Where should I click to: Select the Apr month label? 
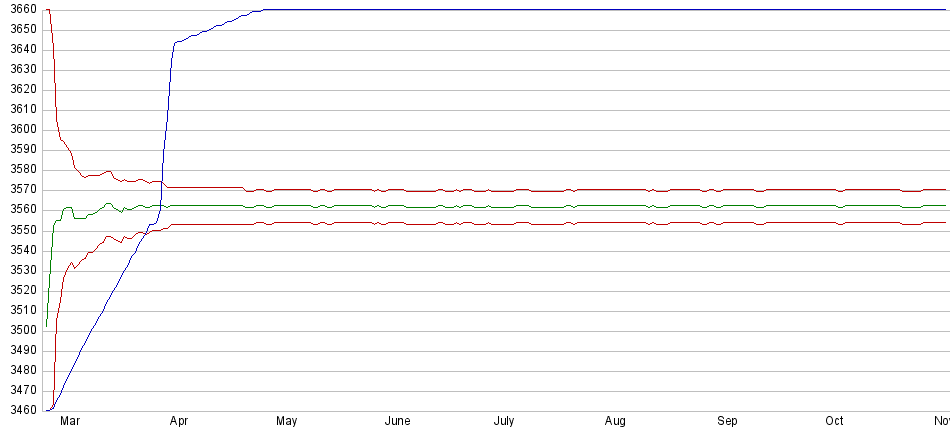coord(179,422)
